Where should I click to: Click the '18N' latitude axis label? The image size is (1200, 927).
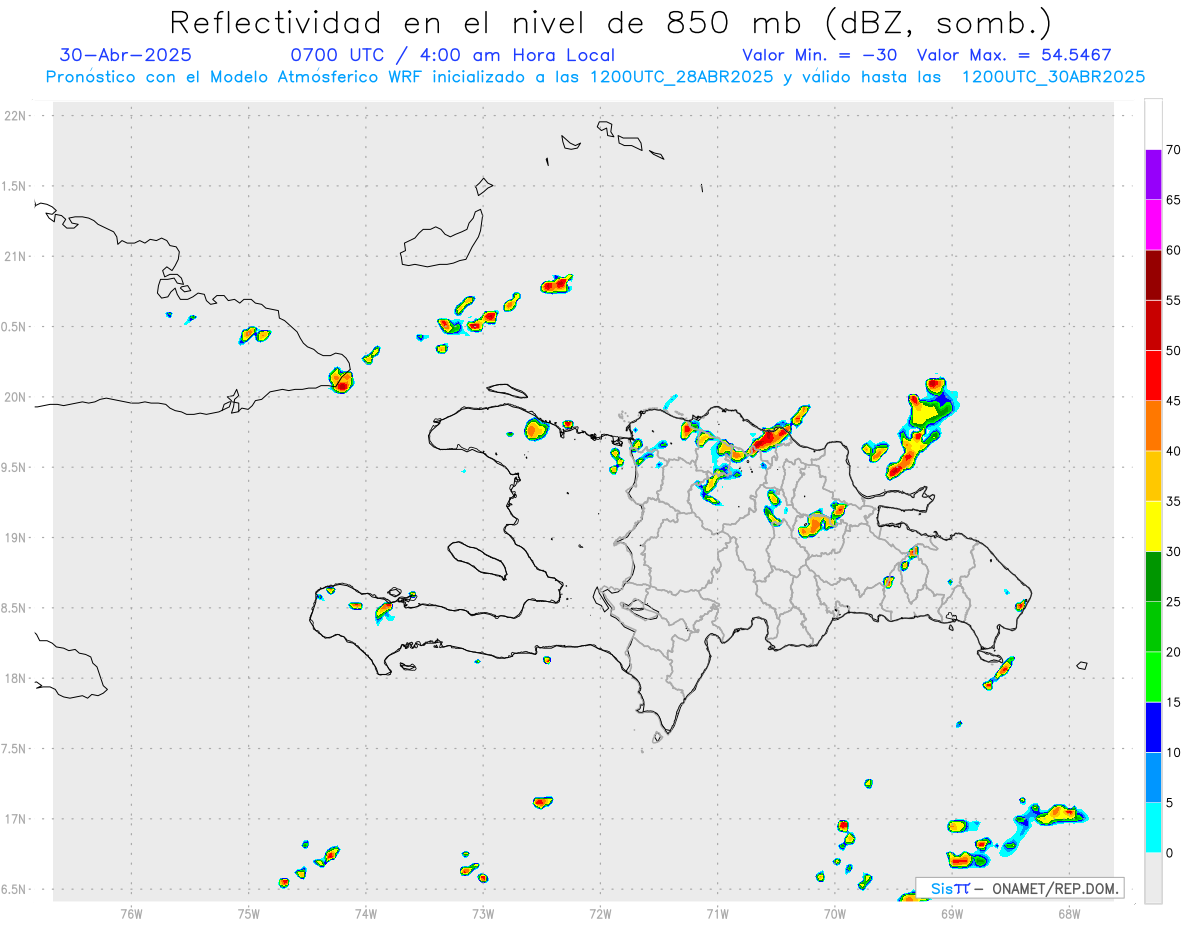(15, 678)
